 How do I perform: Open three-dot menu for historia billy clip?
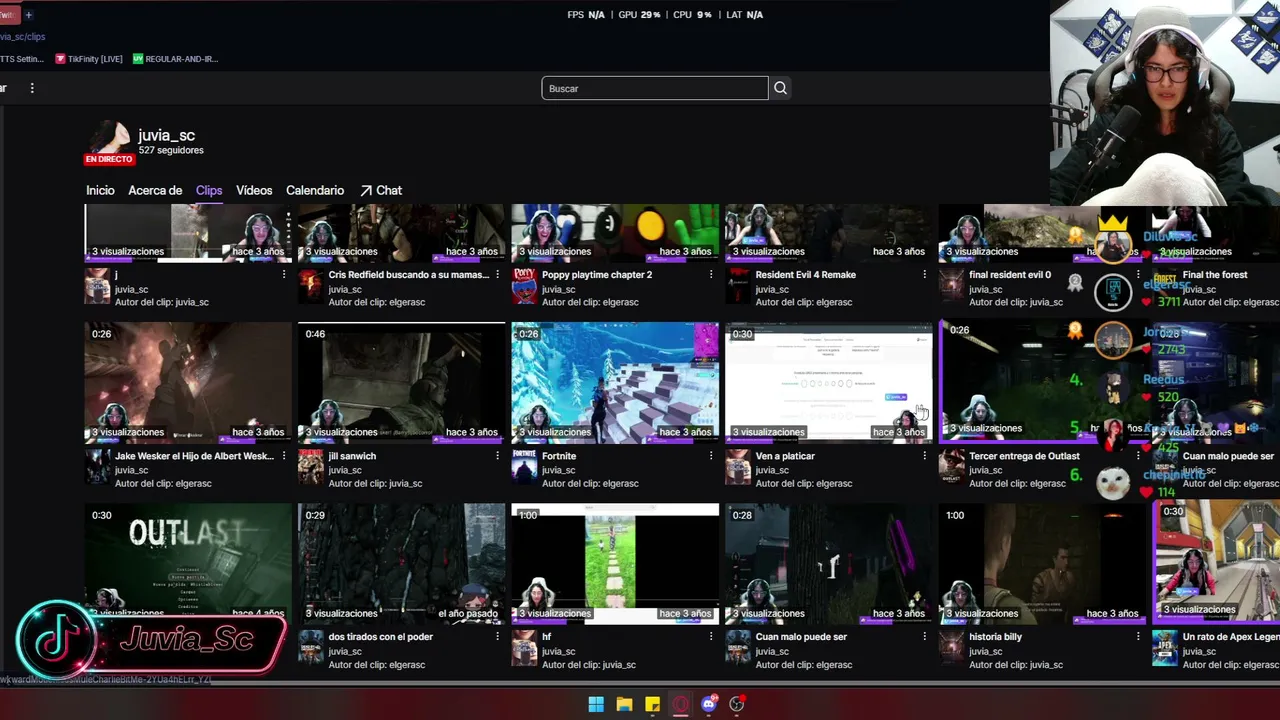tap(1138, 636)
